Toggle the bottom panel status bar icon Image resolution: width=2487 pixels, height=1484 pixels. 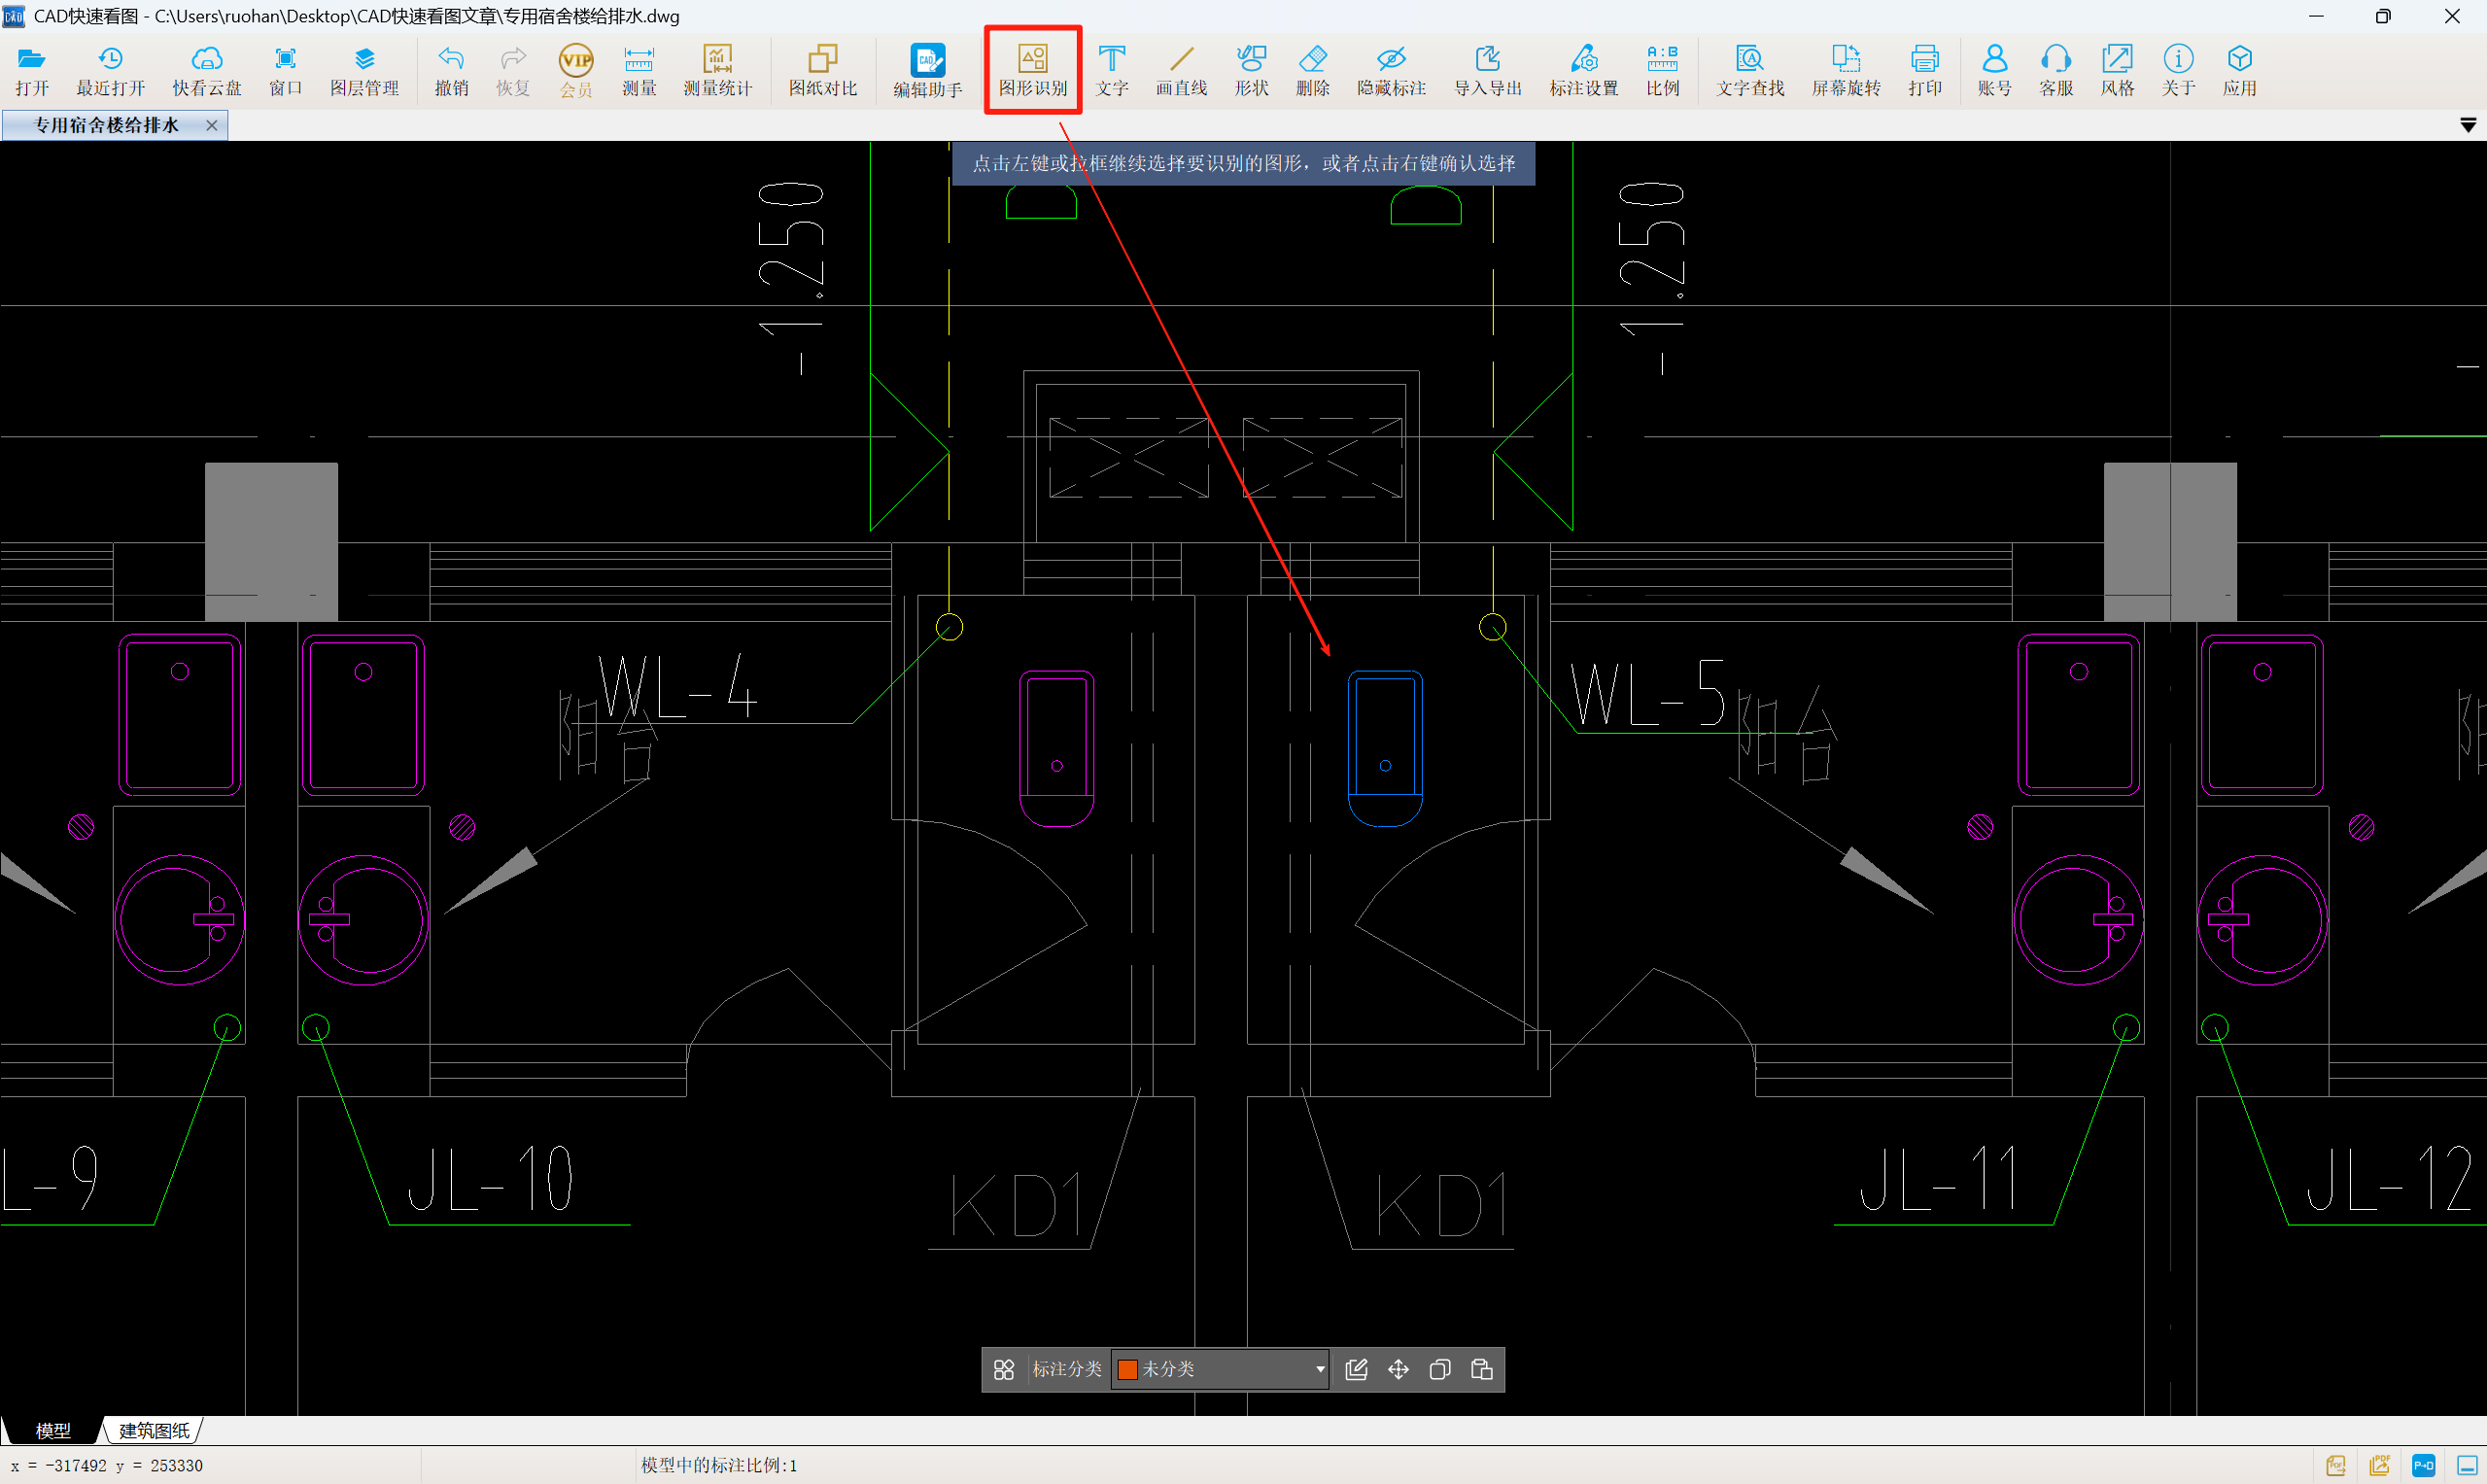click(2466, 1465)
